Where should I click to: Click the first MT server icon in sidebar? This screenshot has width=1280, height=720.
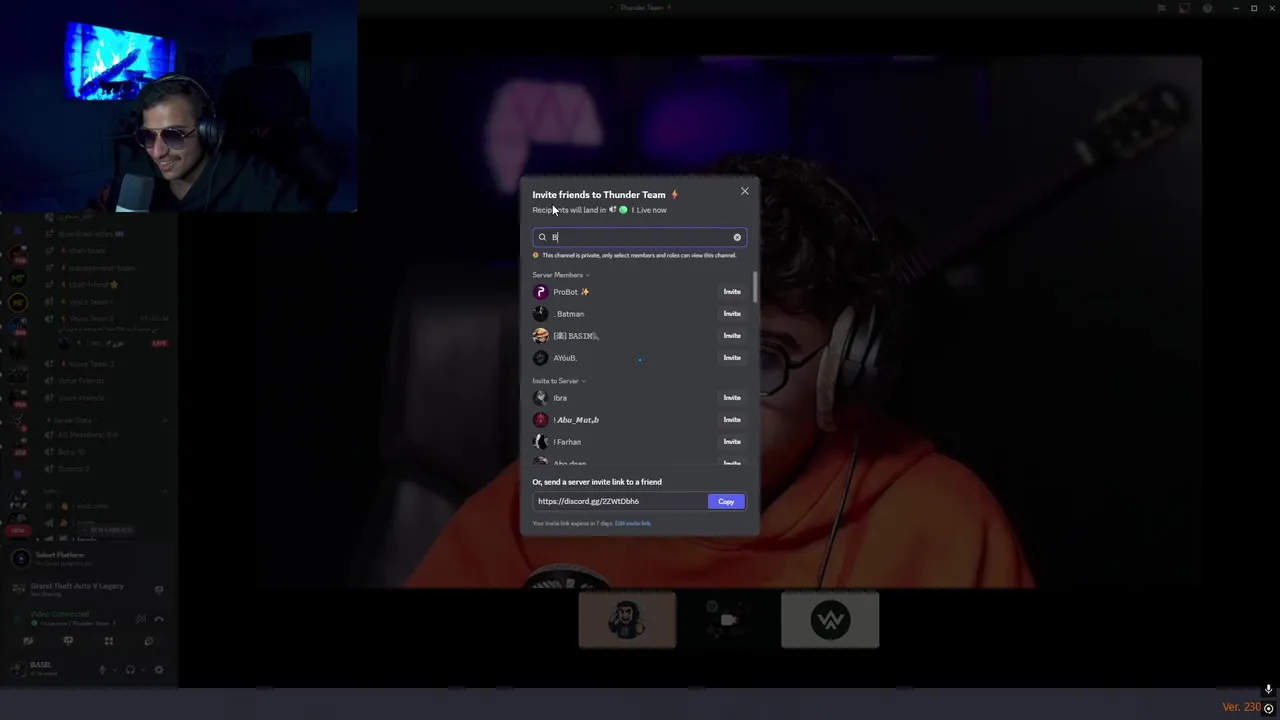18,278
